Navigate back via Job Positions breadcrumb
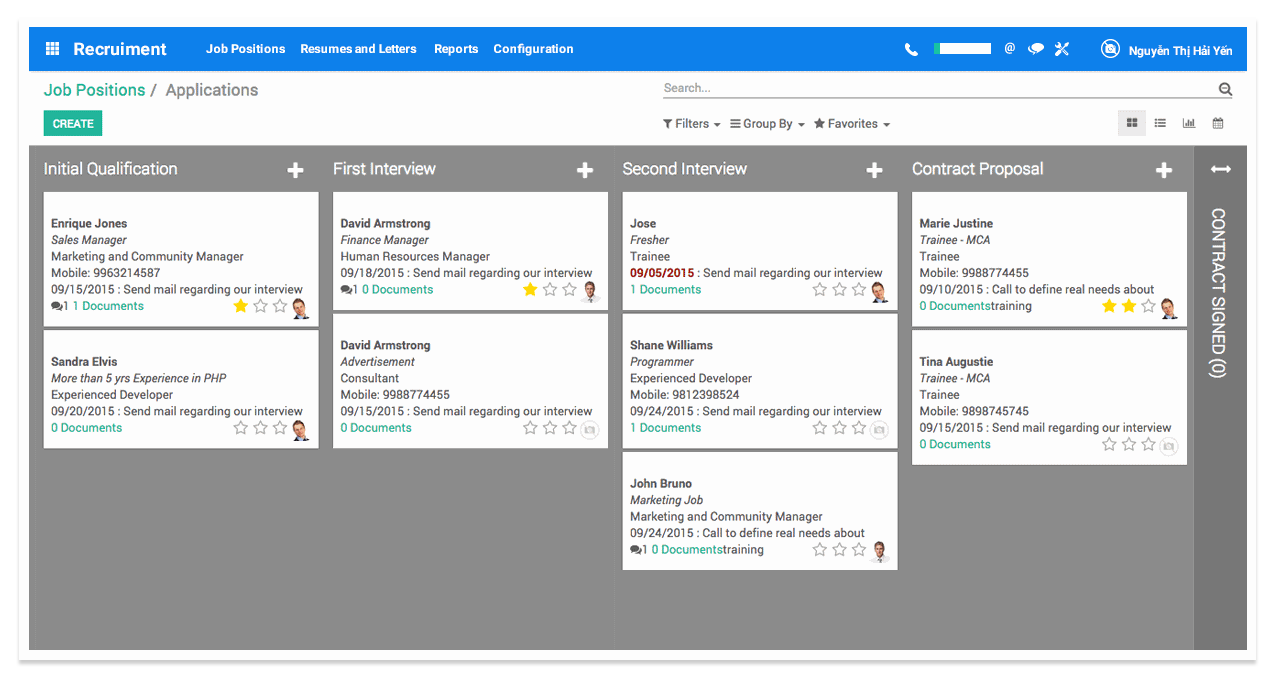This screenshot has width=1276, height=677. click(x=94, y=90)
